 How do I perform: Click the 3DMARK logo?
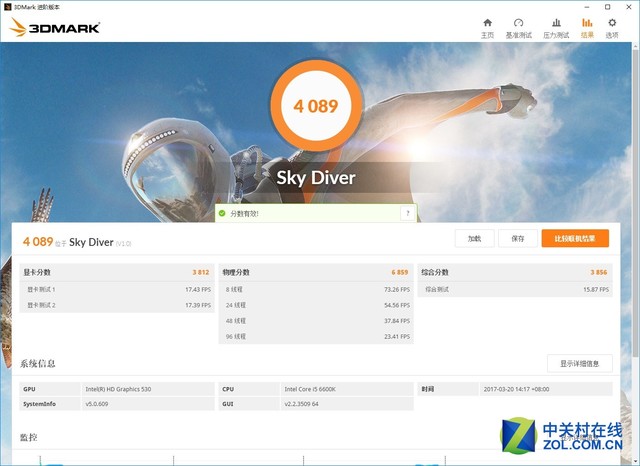tap(55, 27)
